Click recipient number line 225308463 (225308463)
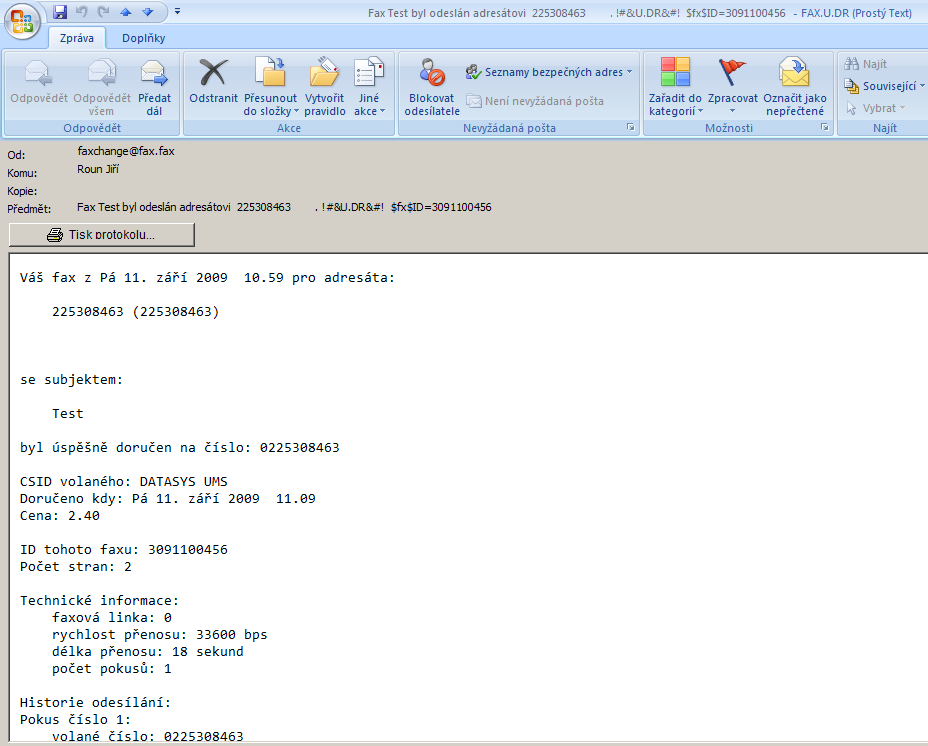 pos(136,312)
